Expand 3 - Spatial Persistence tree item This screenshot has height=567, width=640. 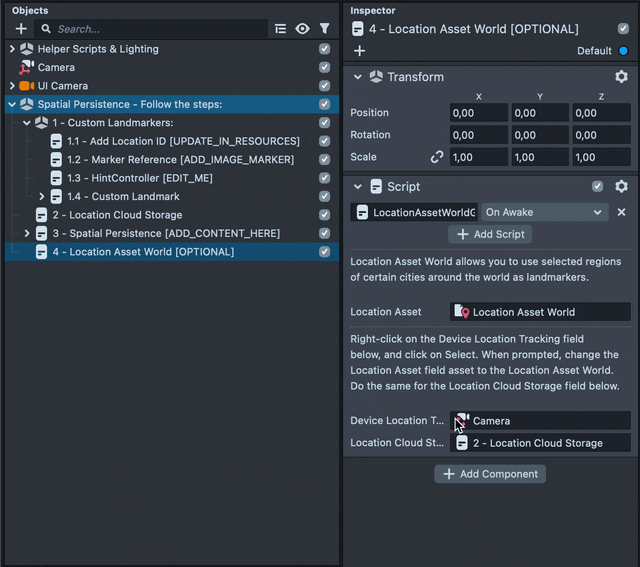pyautogui.click(x=27, y=233)
